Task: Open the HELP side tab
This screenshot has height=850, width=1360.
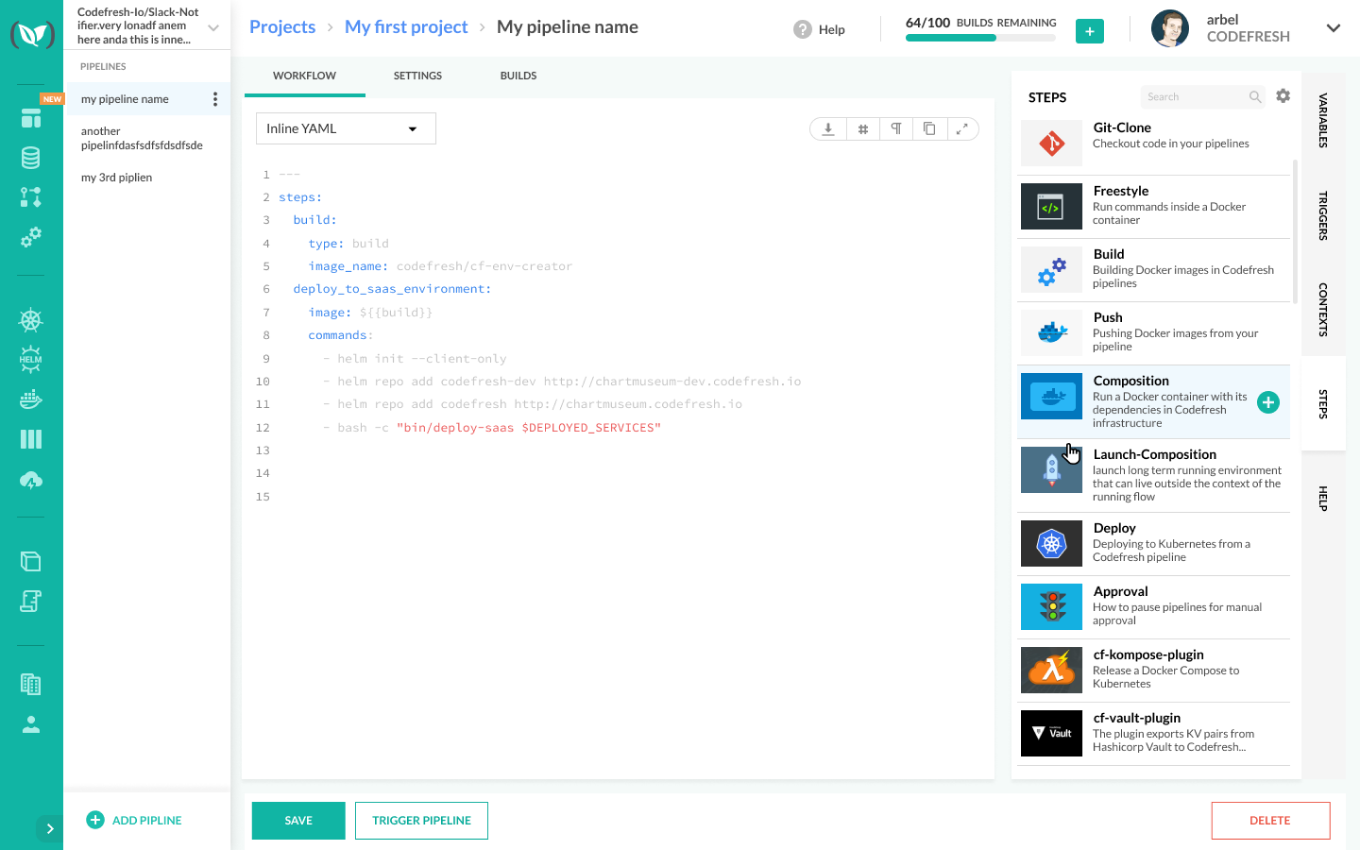Action: (1323, 498)
